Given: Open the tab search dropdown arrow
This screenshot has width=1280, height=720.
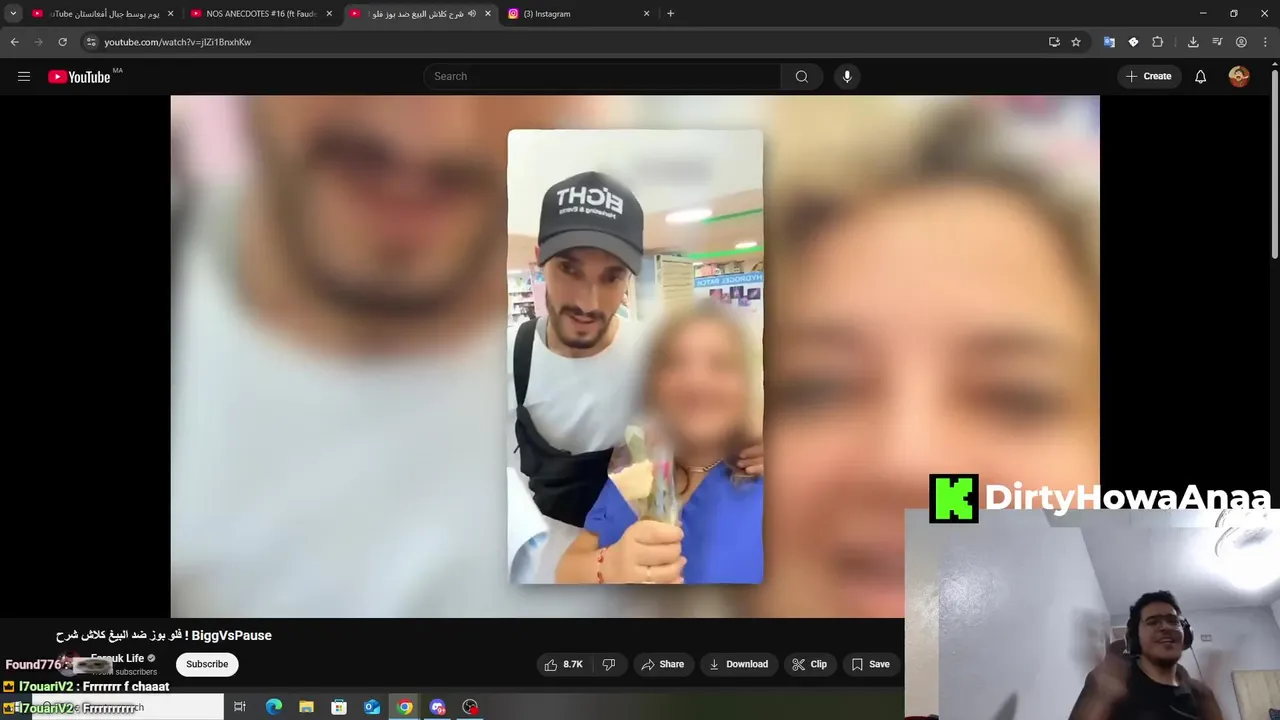Looking at the screenshot, I should (13, 14).
